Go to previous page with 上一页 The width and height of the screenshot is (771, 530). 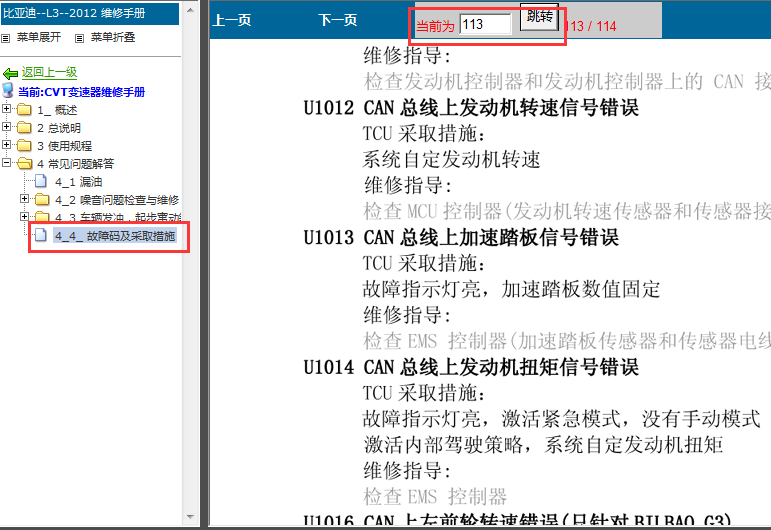point(232,20)
